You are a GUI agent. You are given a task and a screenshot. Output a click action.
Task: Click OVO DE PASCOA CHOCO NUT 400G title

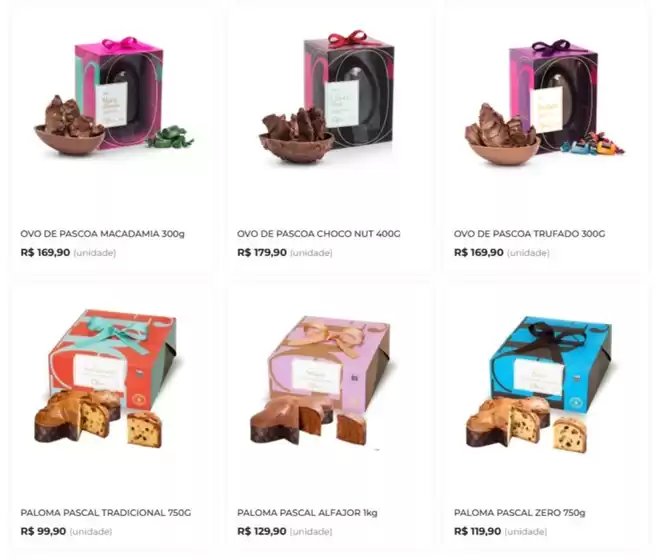click(319, 234)
